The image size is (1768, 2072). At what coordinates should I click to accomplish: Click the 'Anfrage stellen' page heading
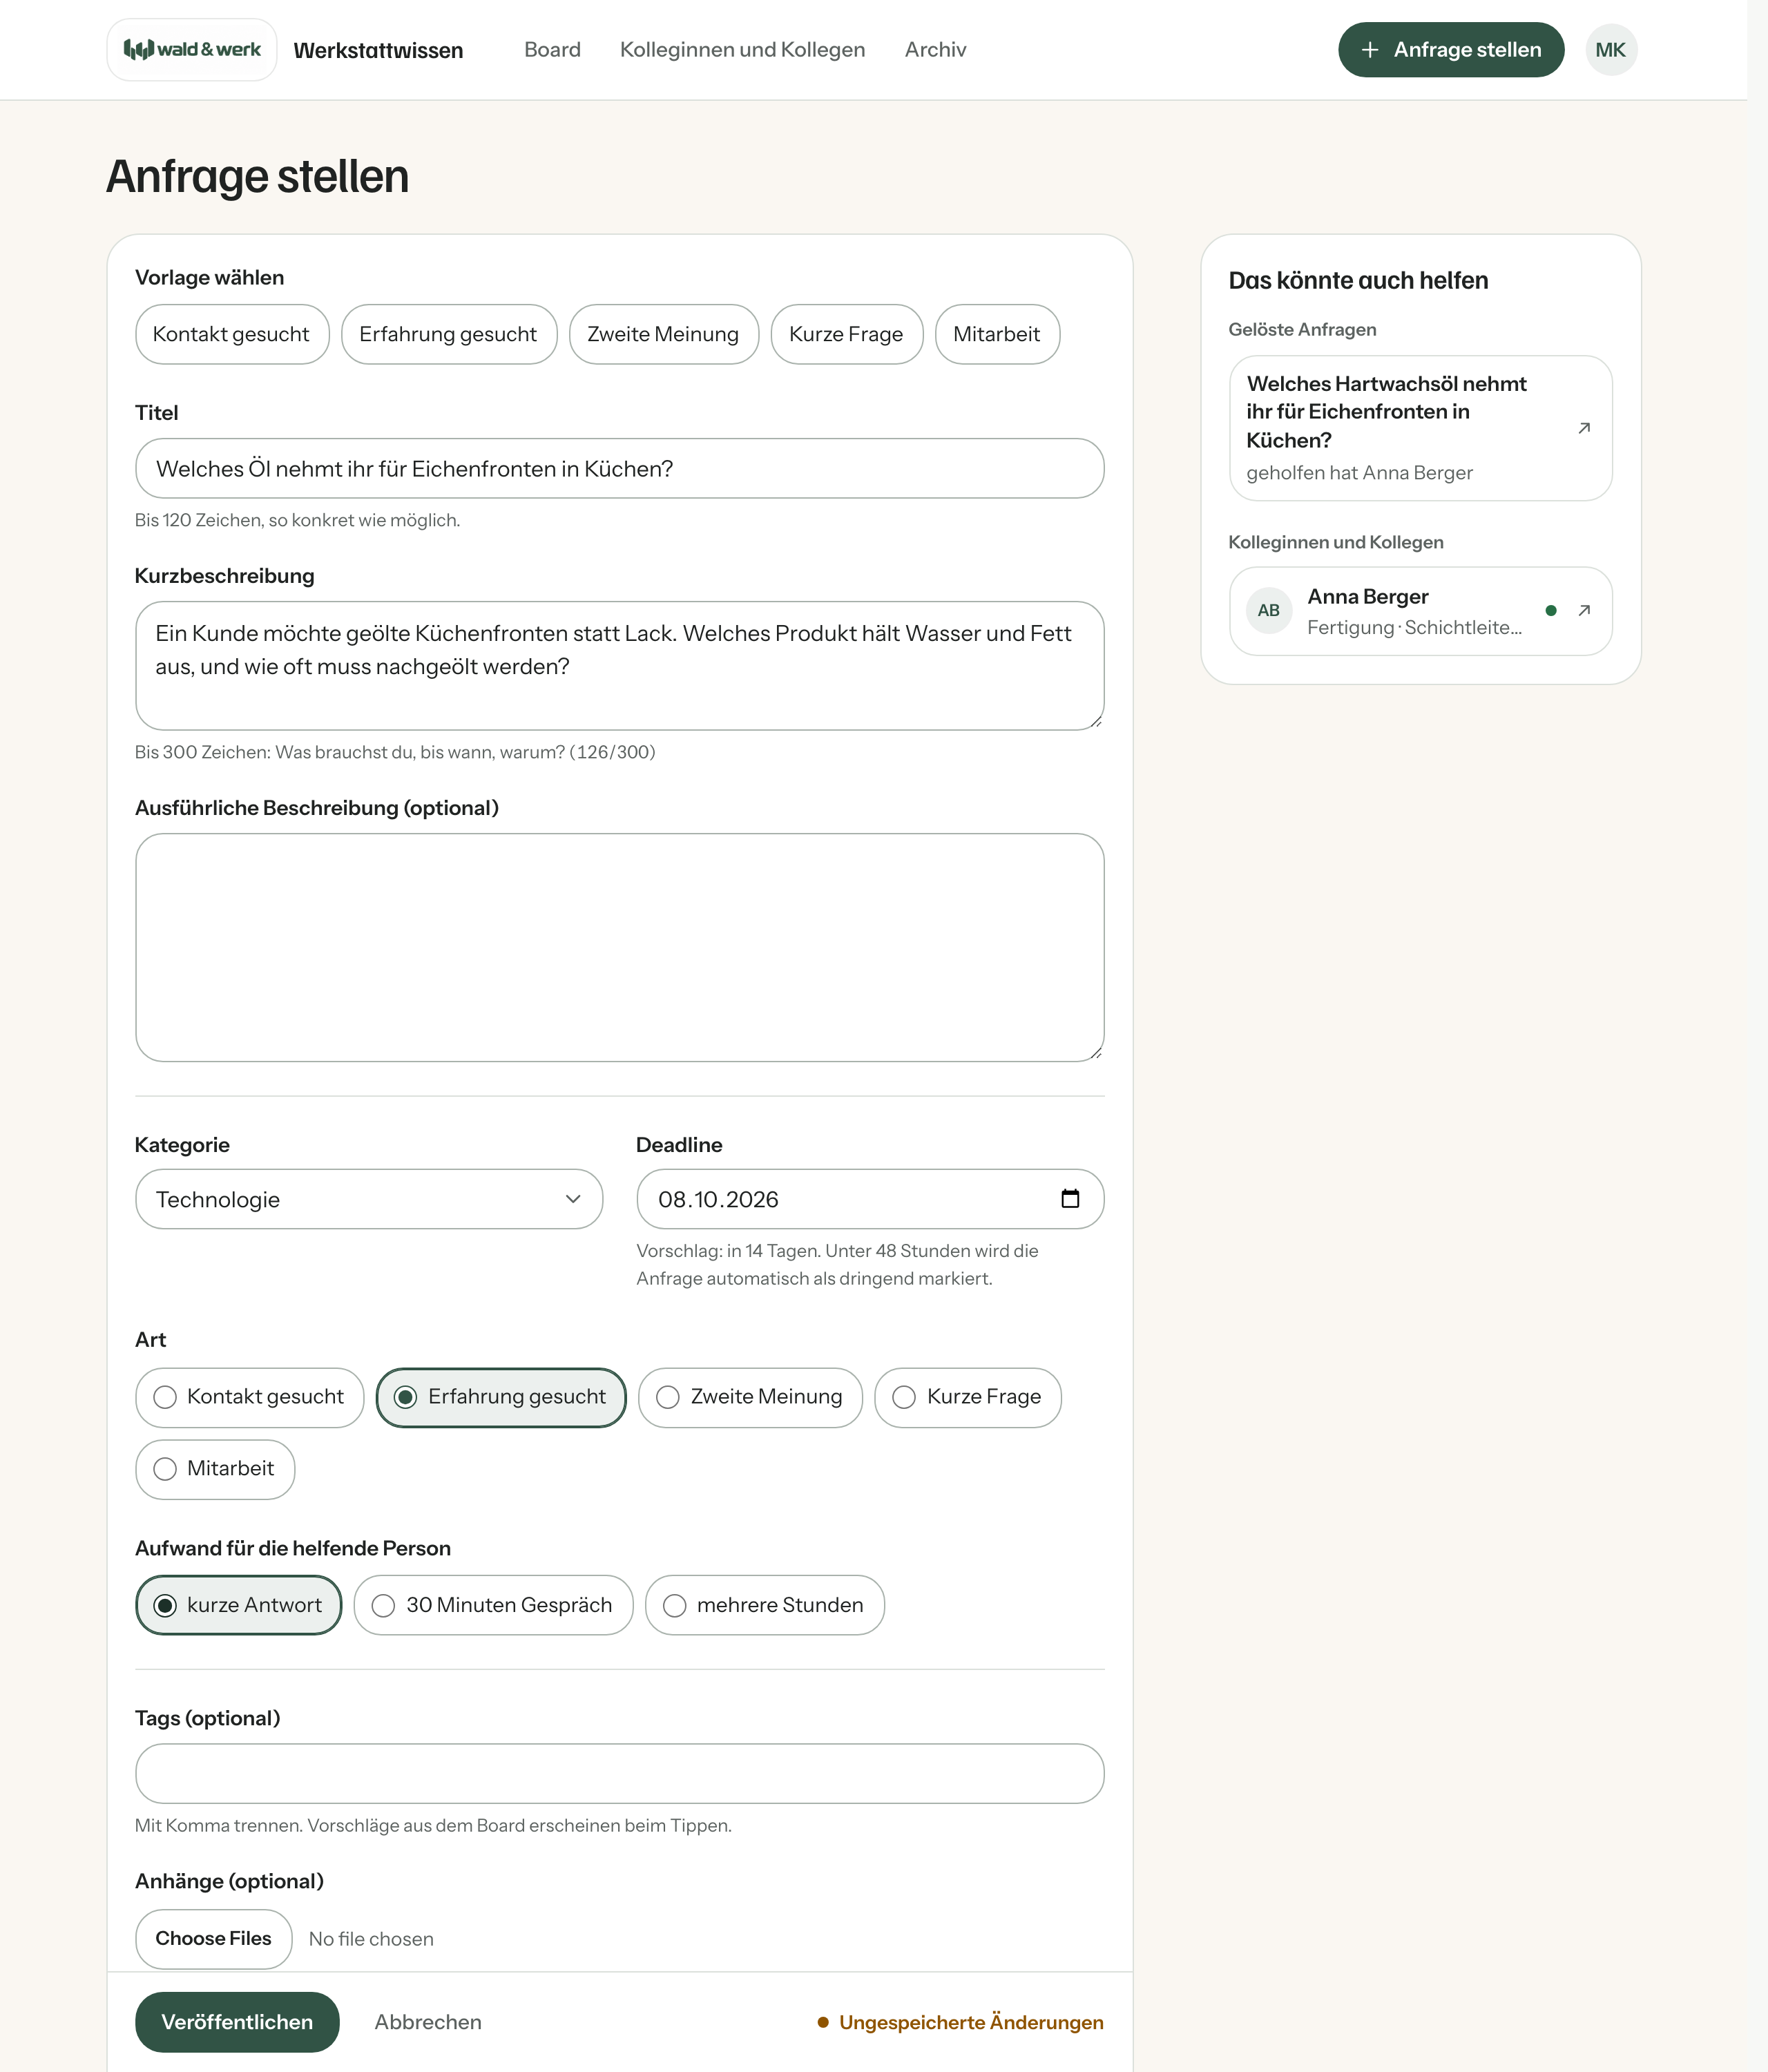point(258,176)
